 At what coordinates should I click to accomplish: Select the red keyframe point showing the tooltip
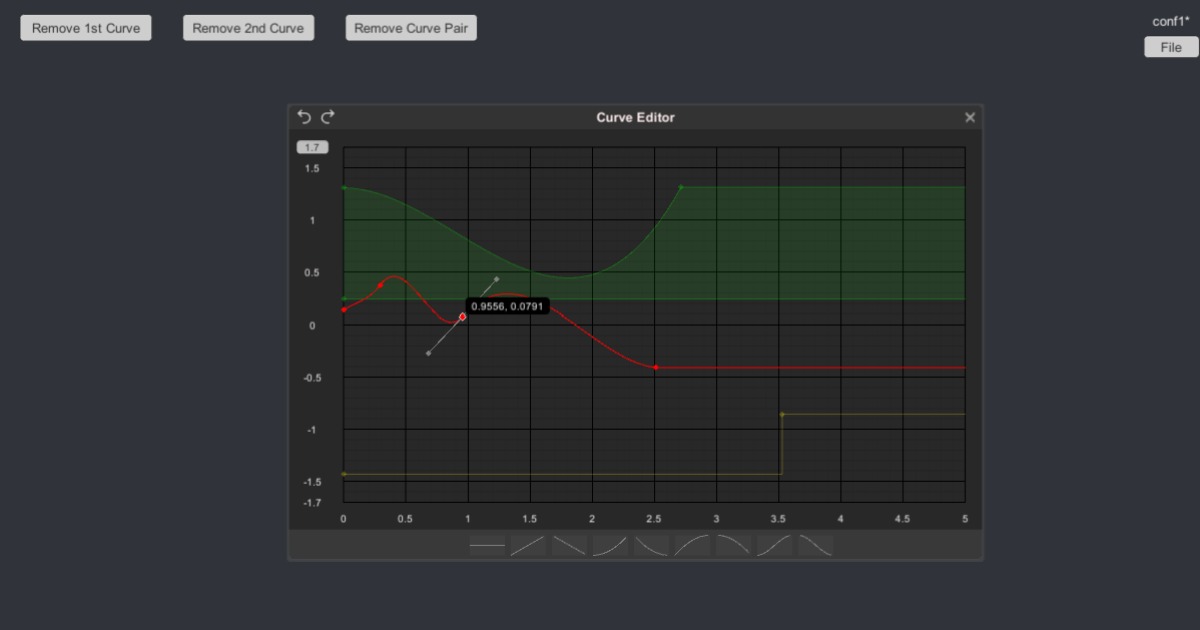pos(461,316)
